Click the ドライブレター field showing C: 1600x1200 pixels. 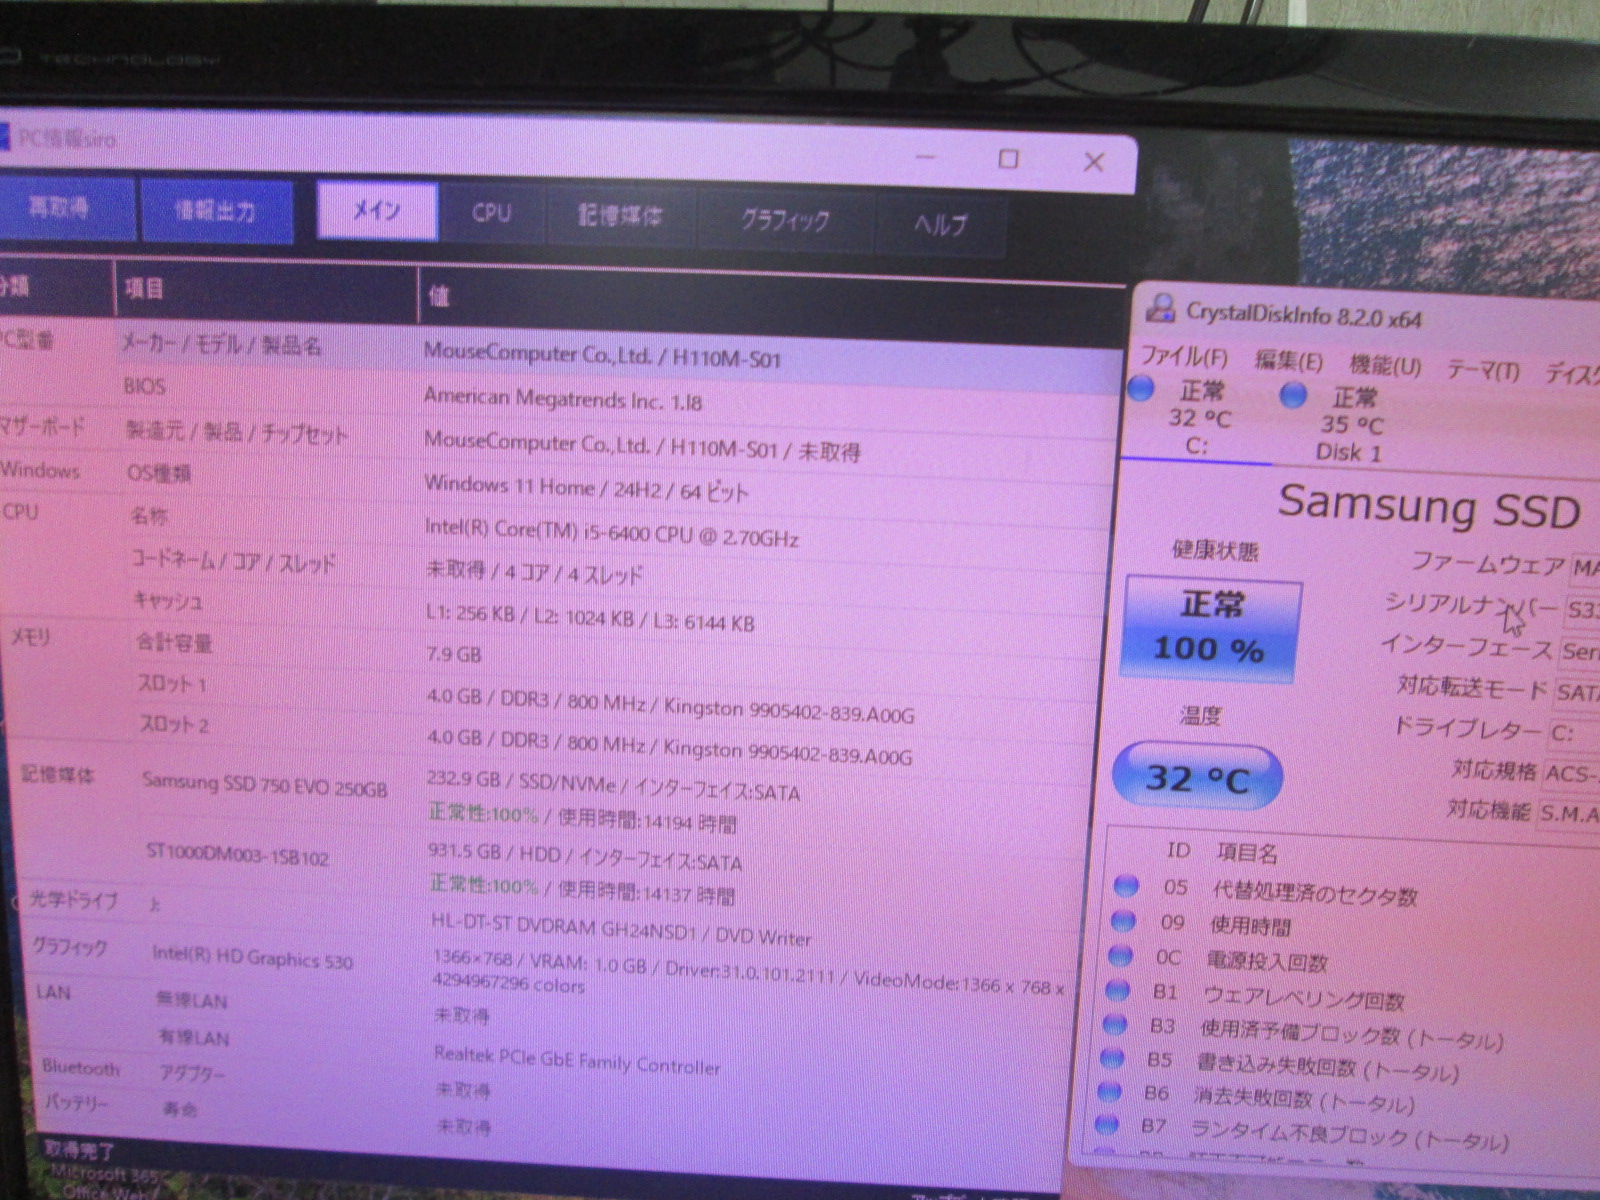click(1573, 733)
